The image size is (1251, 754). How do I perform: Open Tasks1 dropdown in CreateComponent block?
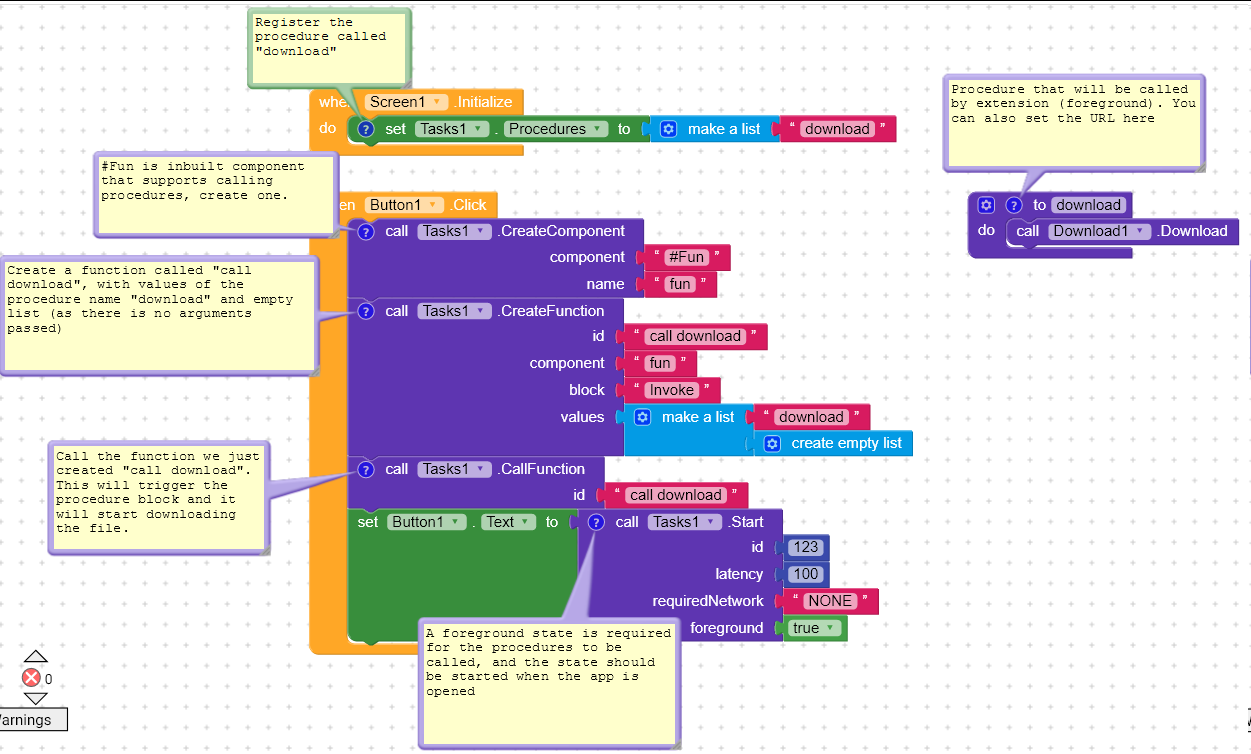coord(455,231)
